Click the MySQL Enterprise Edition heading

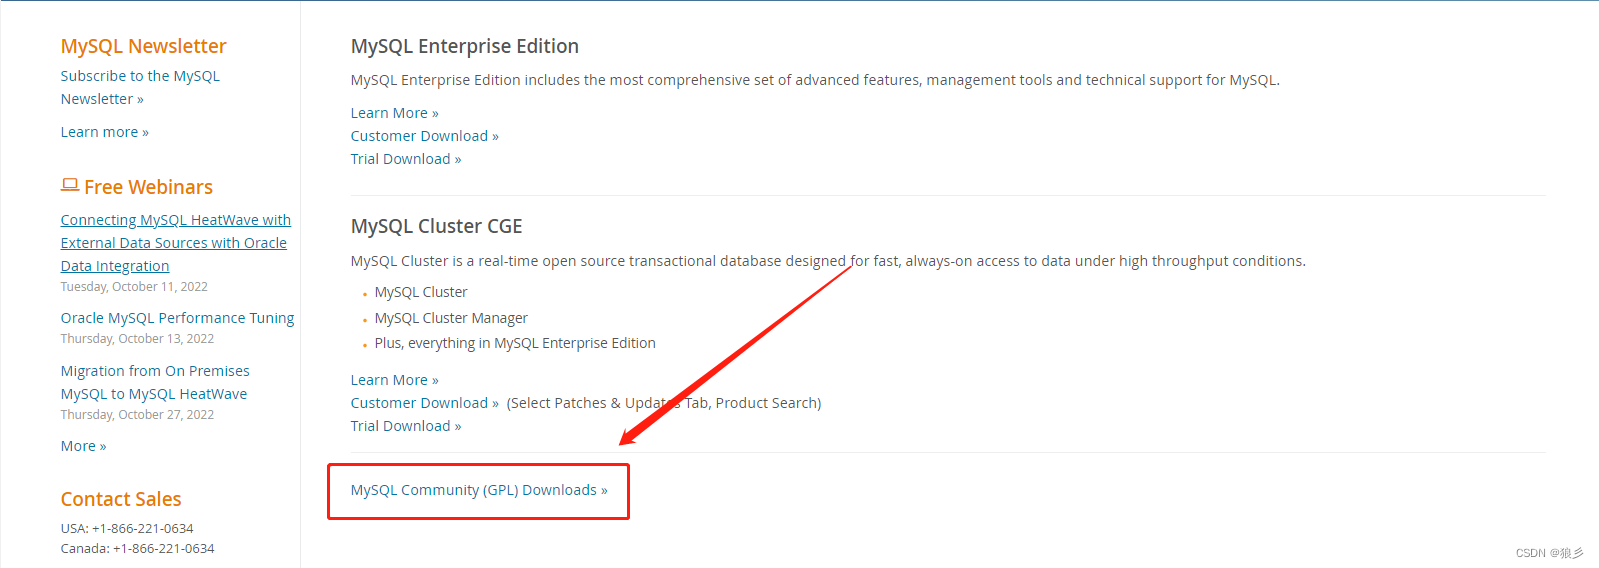click(464, 46)
